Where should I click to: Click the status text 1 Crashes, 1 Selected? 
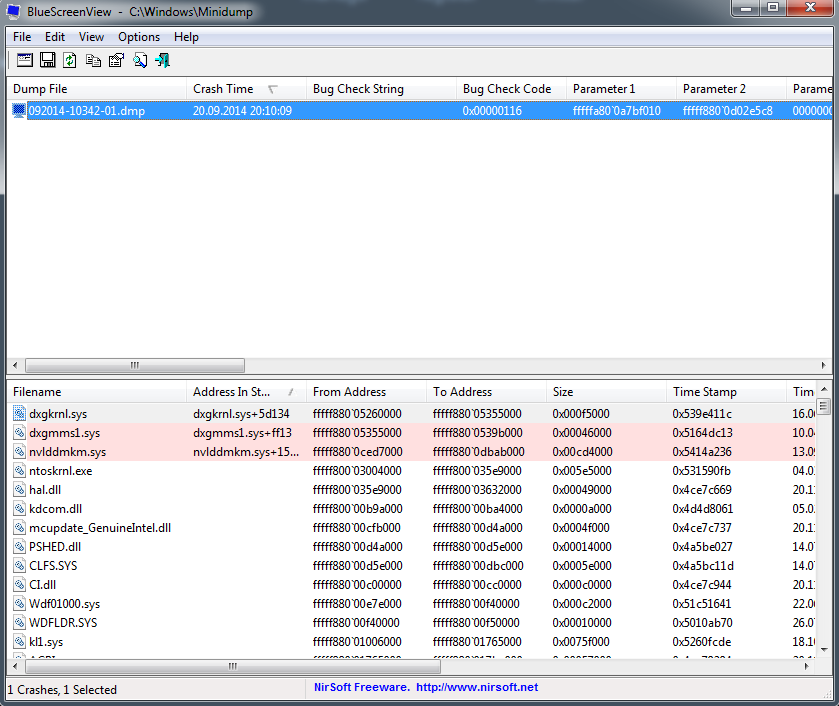coord(62,690)
